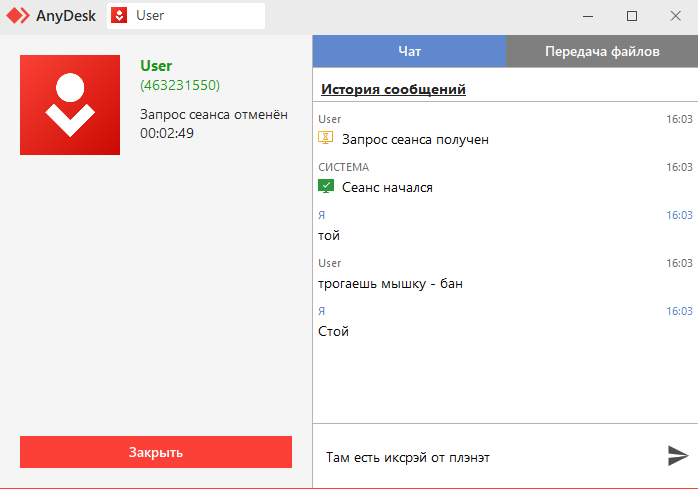Screen dimensions: 698x489
Task: Minimize the AnyDesk window
Action: (x=588, y=16)
